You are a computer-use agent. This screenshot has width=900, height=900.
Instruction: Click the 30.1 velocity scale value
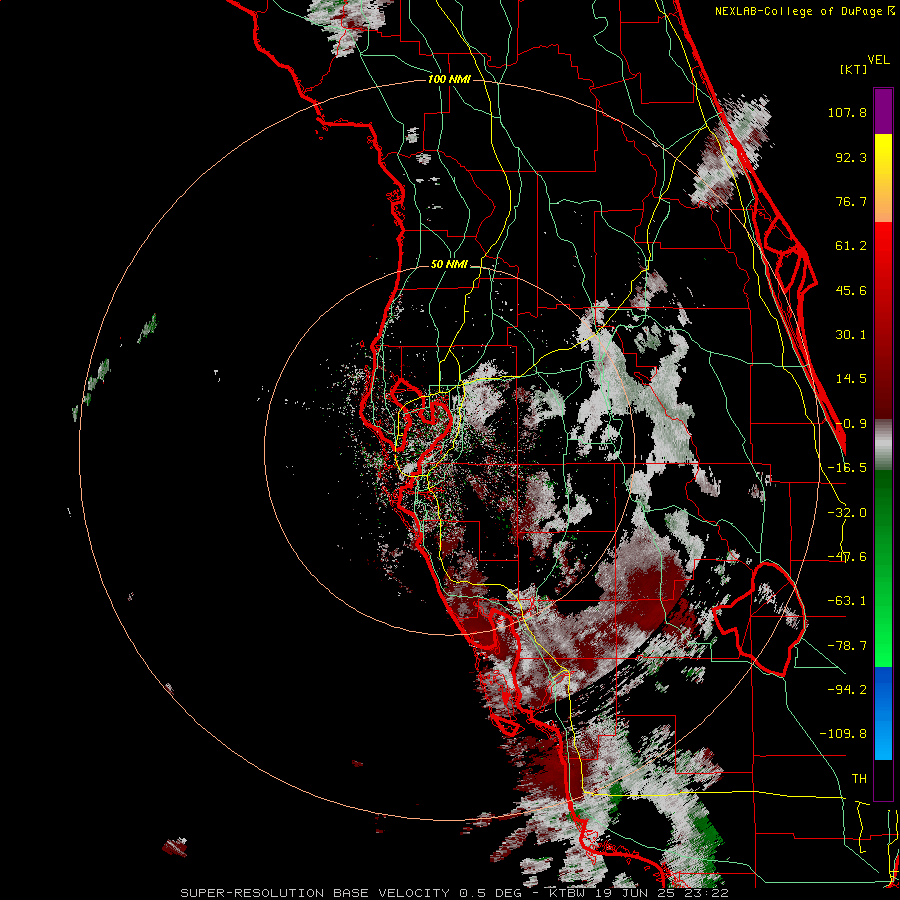pos(851,335)
